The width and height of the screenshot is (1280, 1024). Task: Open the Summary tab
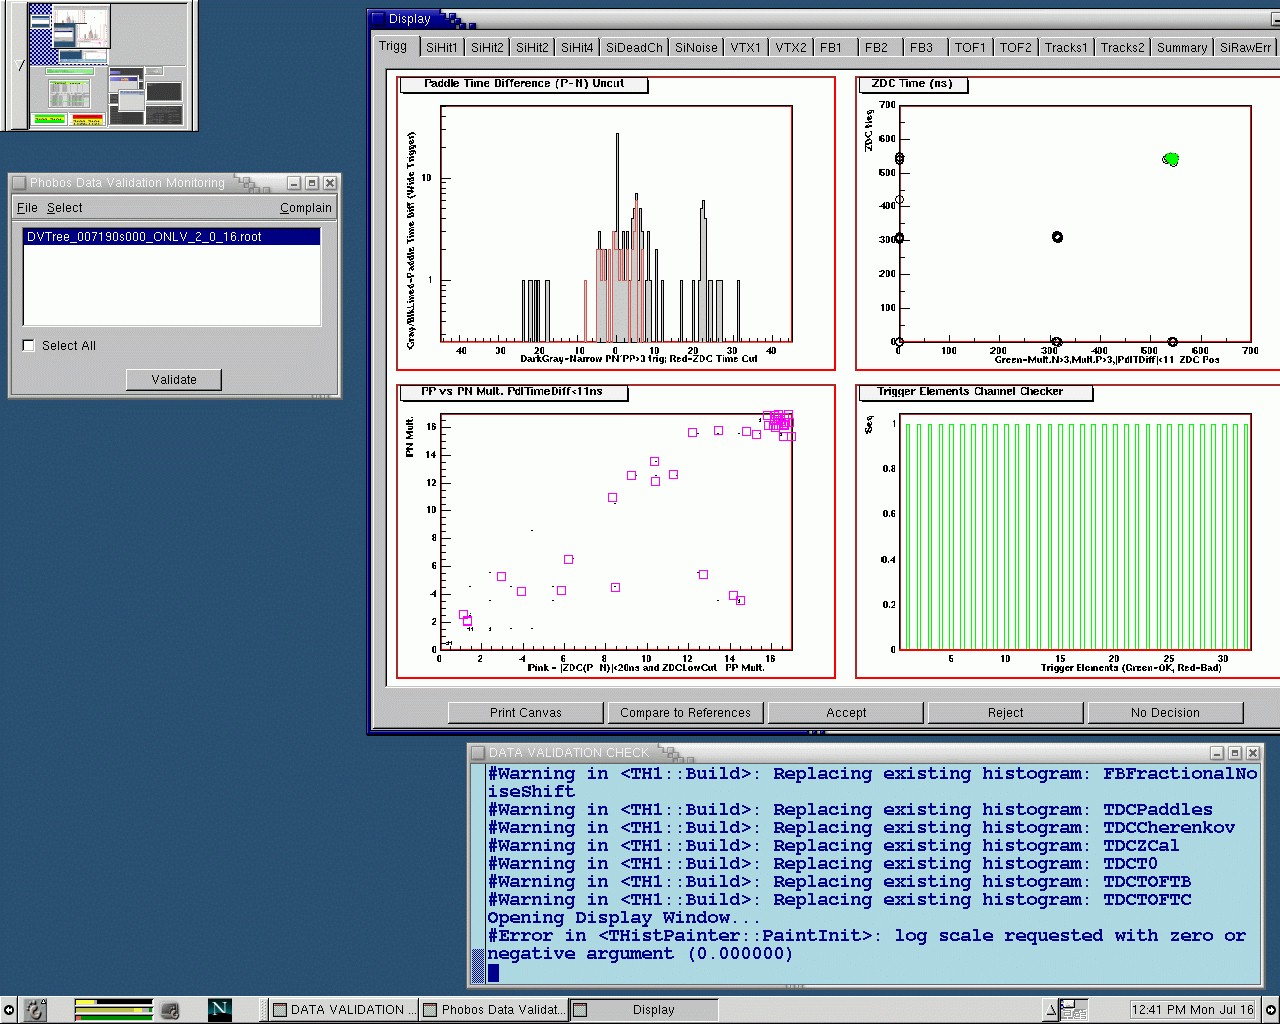click(x=1182, y=47)
